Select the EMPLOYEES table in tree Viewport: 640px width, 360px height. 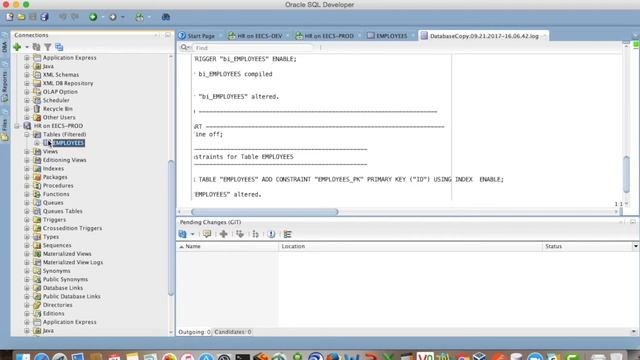point(68,143)
